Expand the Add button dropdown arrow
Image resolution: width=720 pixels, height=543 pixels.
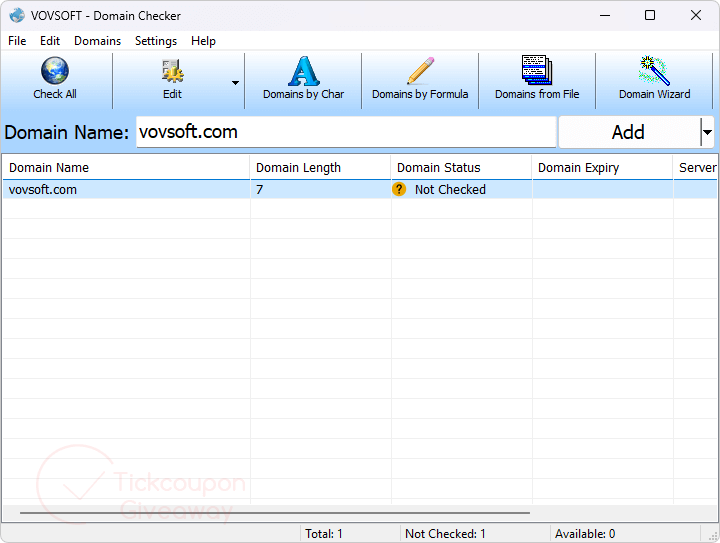click(707, 132)
